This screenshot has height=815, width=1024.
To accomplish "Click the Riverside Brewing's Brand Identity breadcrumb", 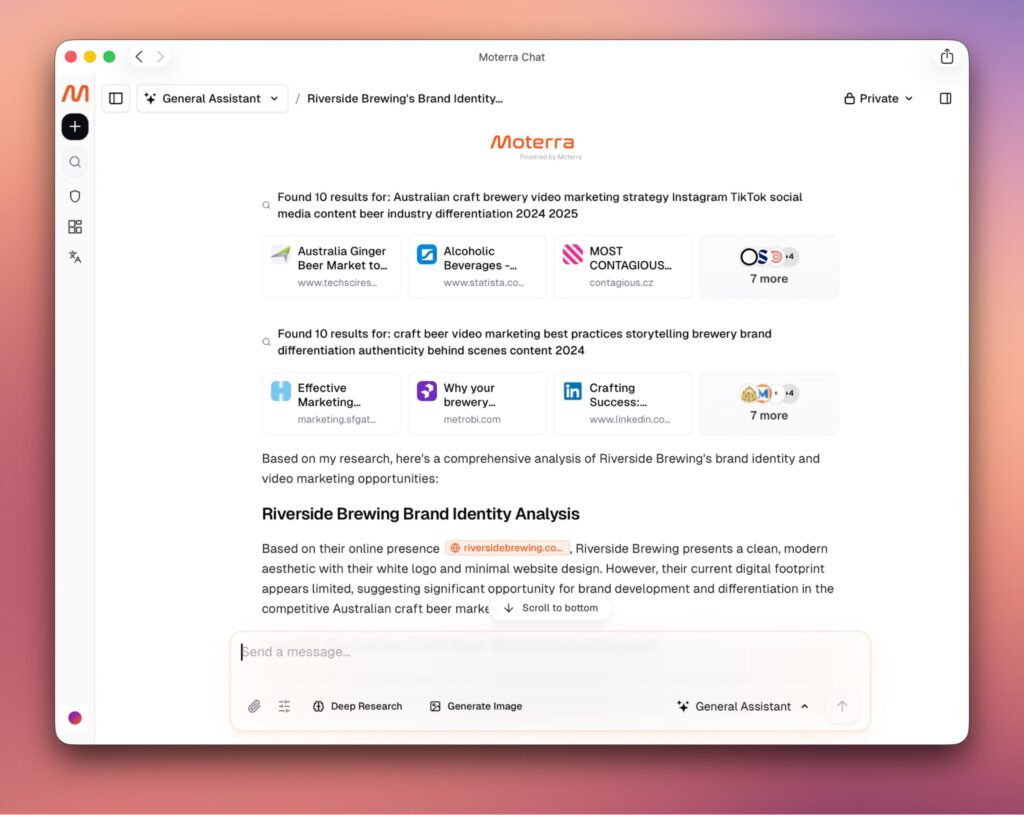I will pyautogui.click(x=405, y=99).
